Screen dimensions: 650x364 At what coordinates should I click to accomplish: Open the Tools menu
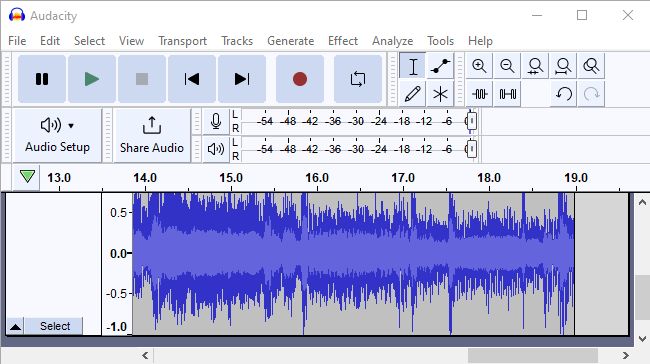pyautogui.click(x=440, y=41)
